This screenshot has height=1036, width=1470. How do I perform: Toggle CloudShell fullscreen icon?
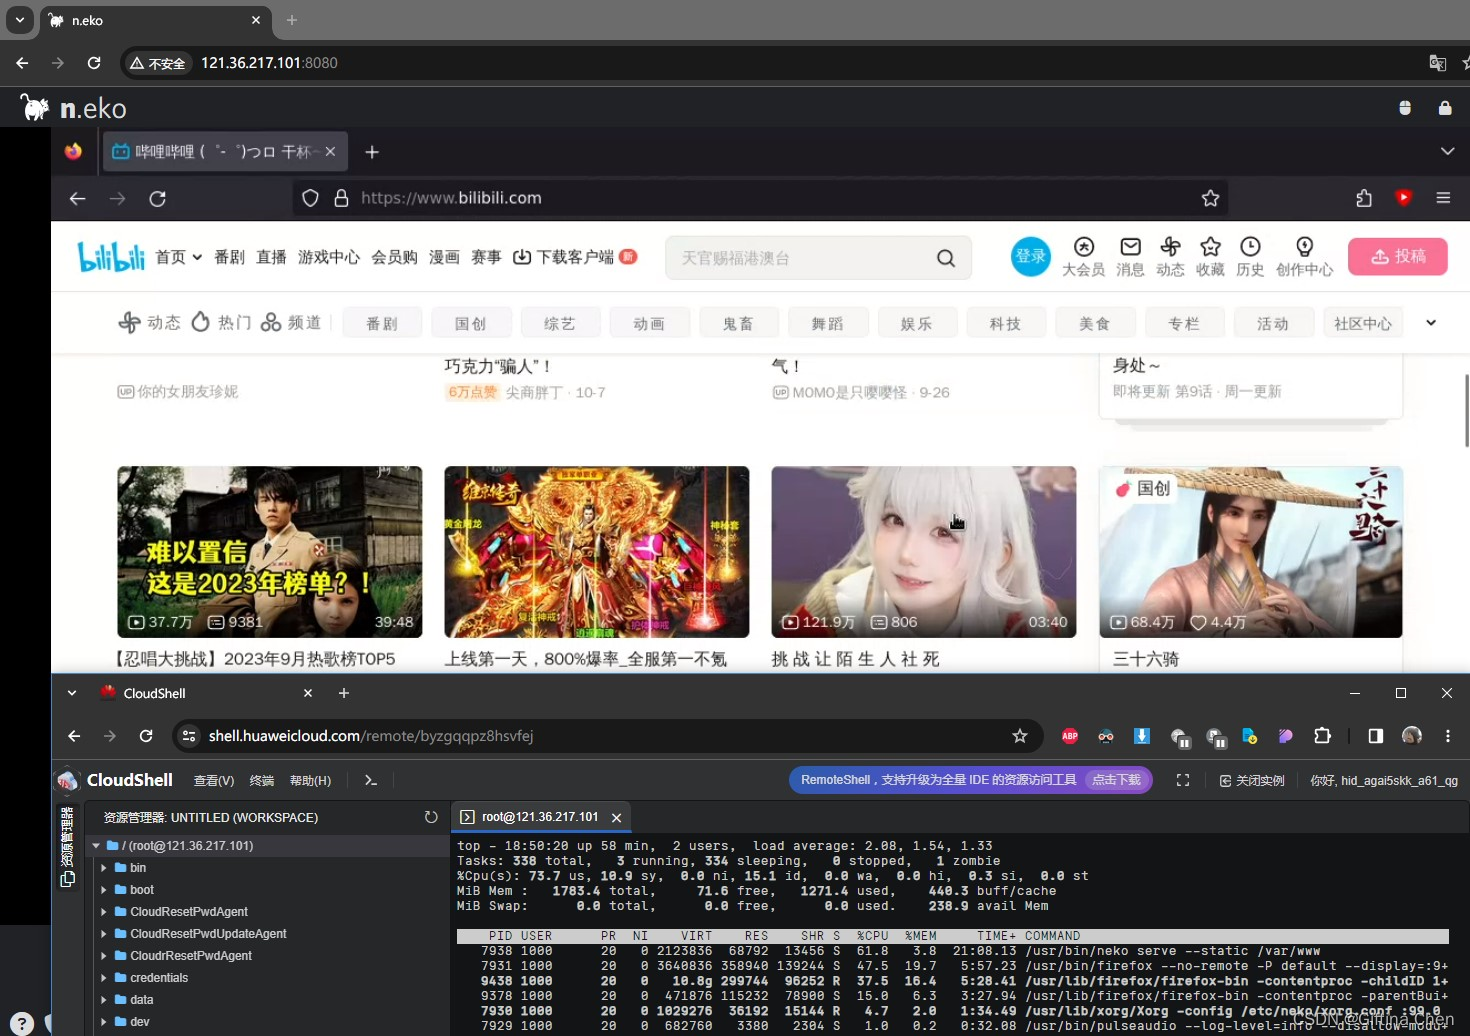(1183, 780)
